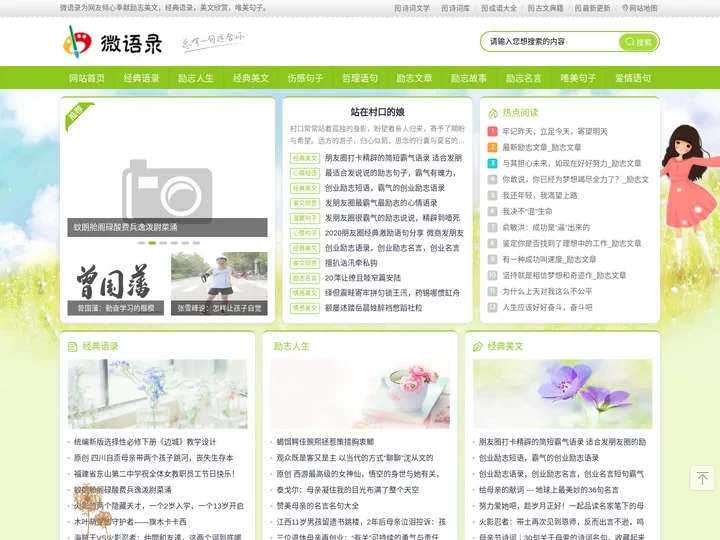The image size is (720, 540).
Task: Open the 成语大全 top link
Action: pyautogui.click(x=499, y=8)
